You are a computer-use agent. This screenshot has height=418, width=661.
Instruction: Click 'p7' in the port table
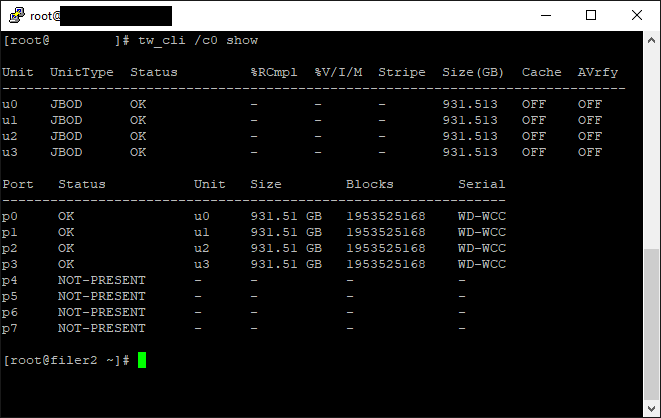[x=10, y=329]
